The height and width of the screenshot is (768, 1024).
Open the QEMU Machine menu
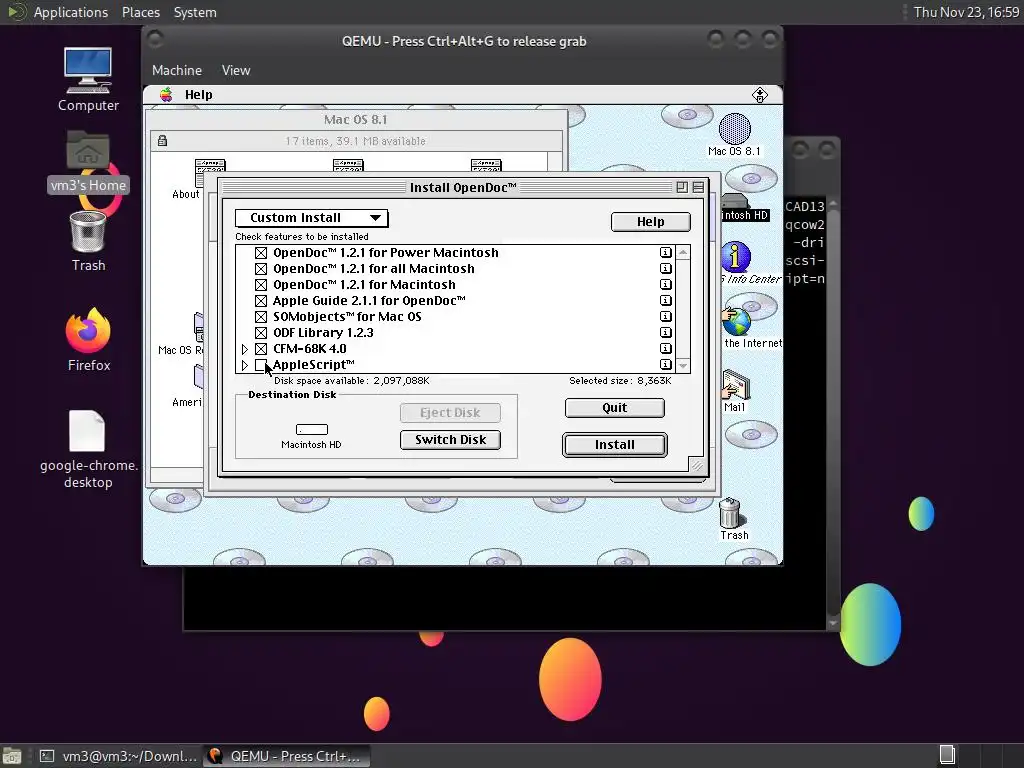coord(177,71)
